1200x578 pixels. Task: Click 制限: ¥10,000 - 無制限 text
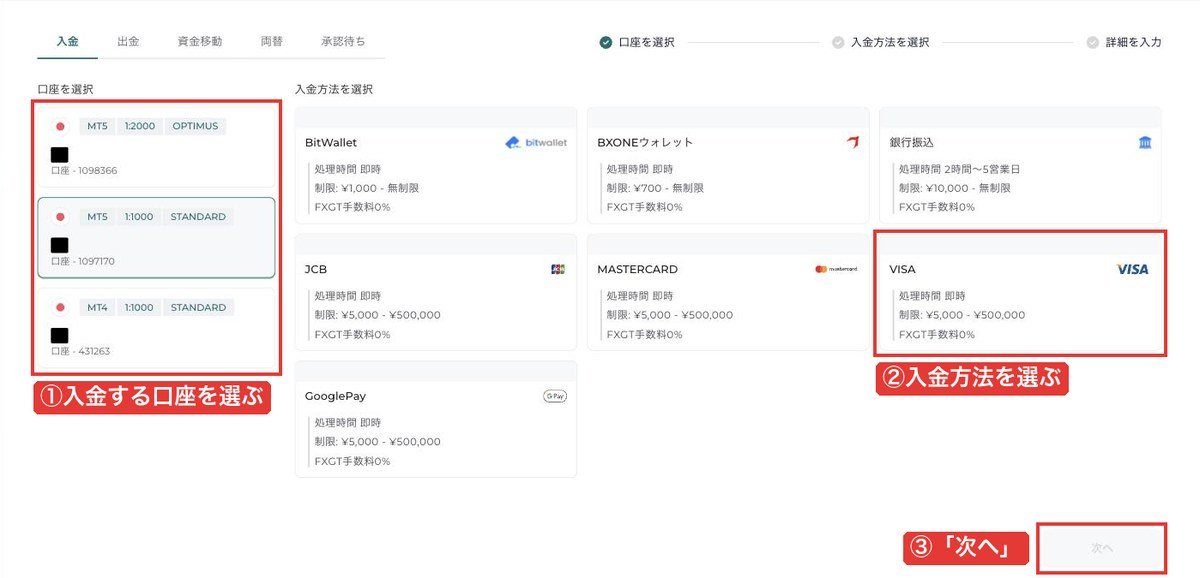point(953,188)
